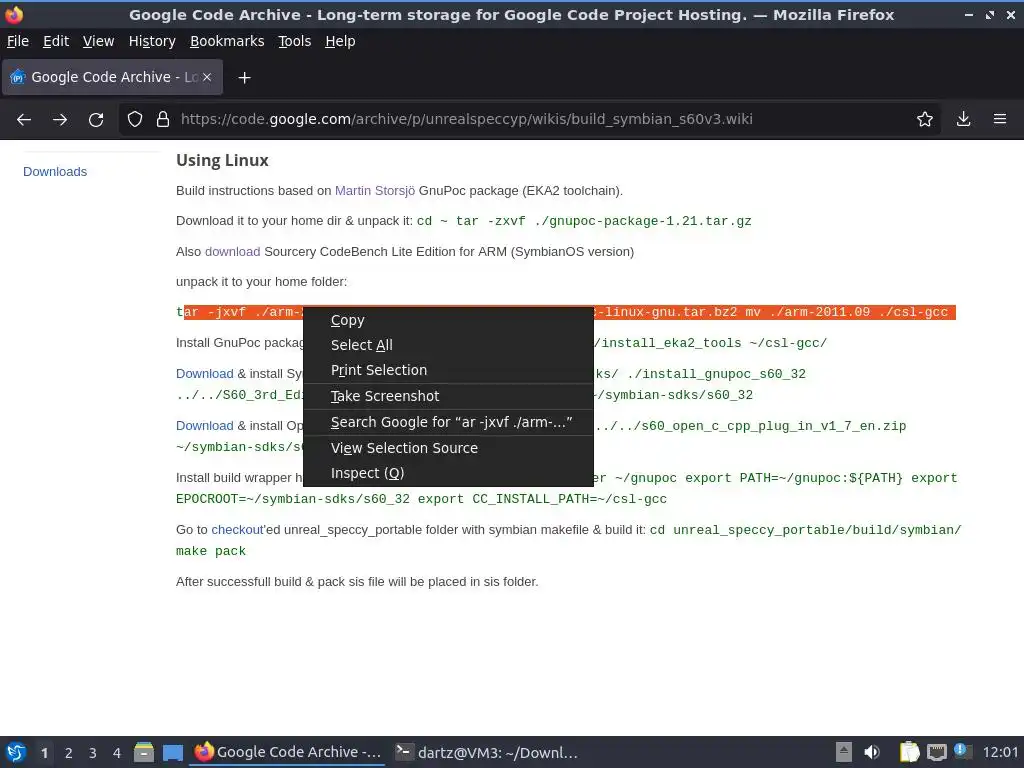Switch to dartz@VM3 terminal taskbar window
The width and height of the screenshot is (1024, 768).
[487, 752]
